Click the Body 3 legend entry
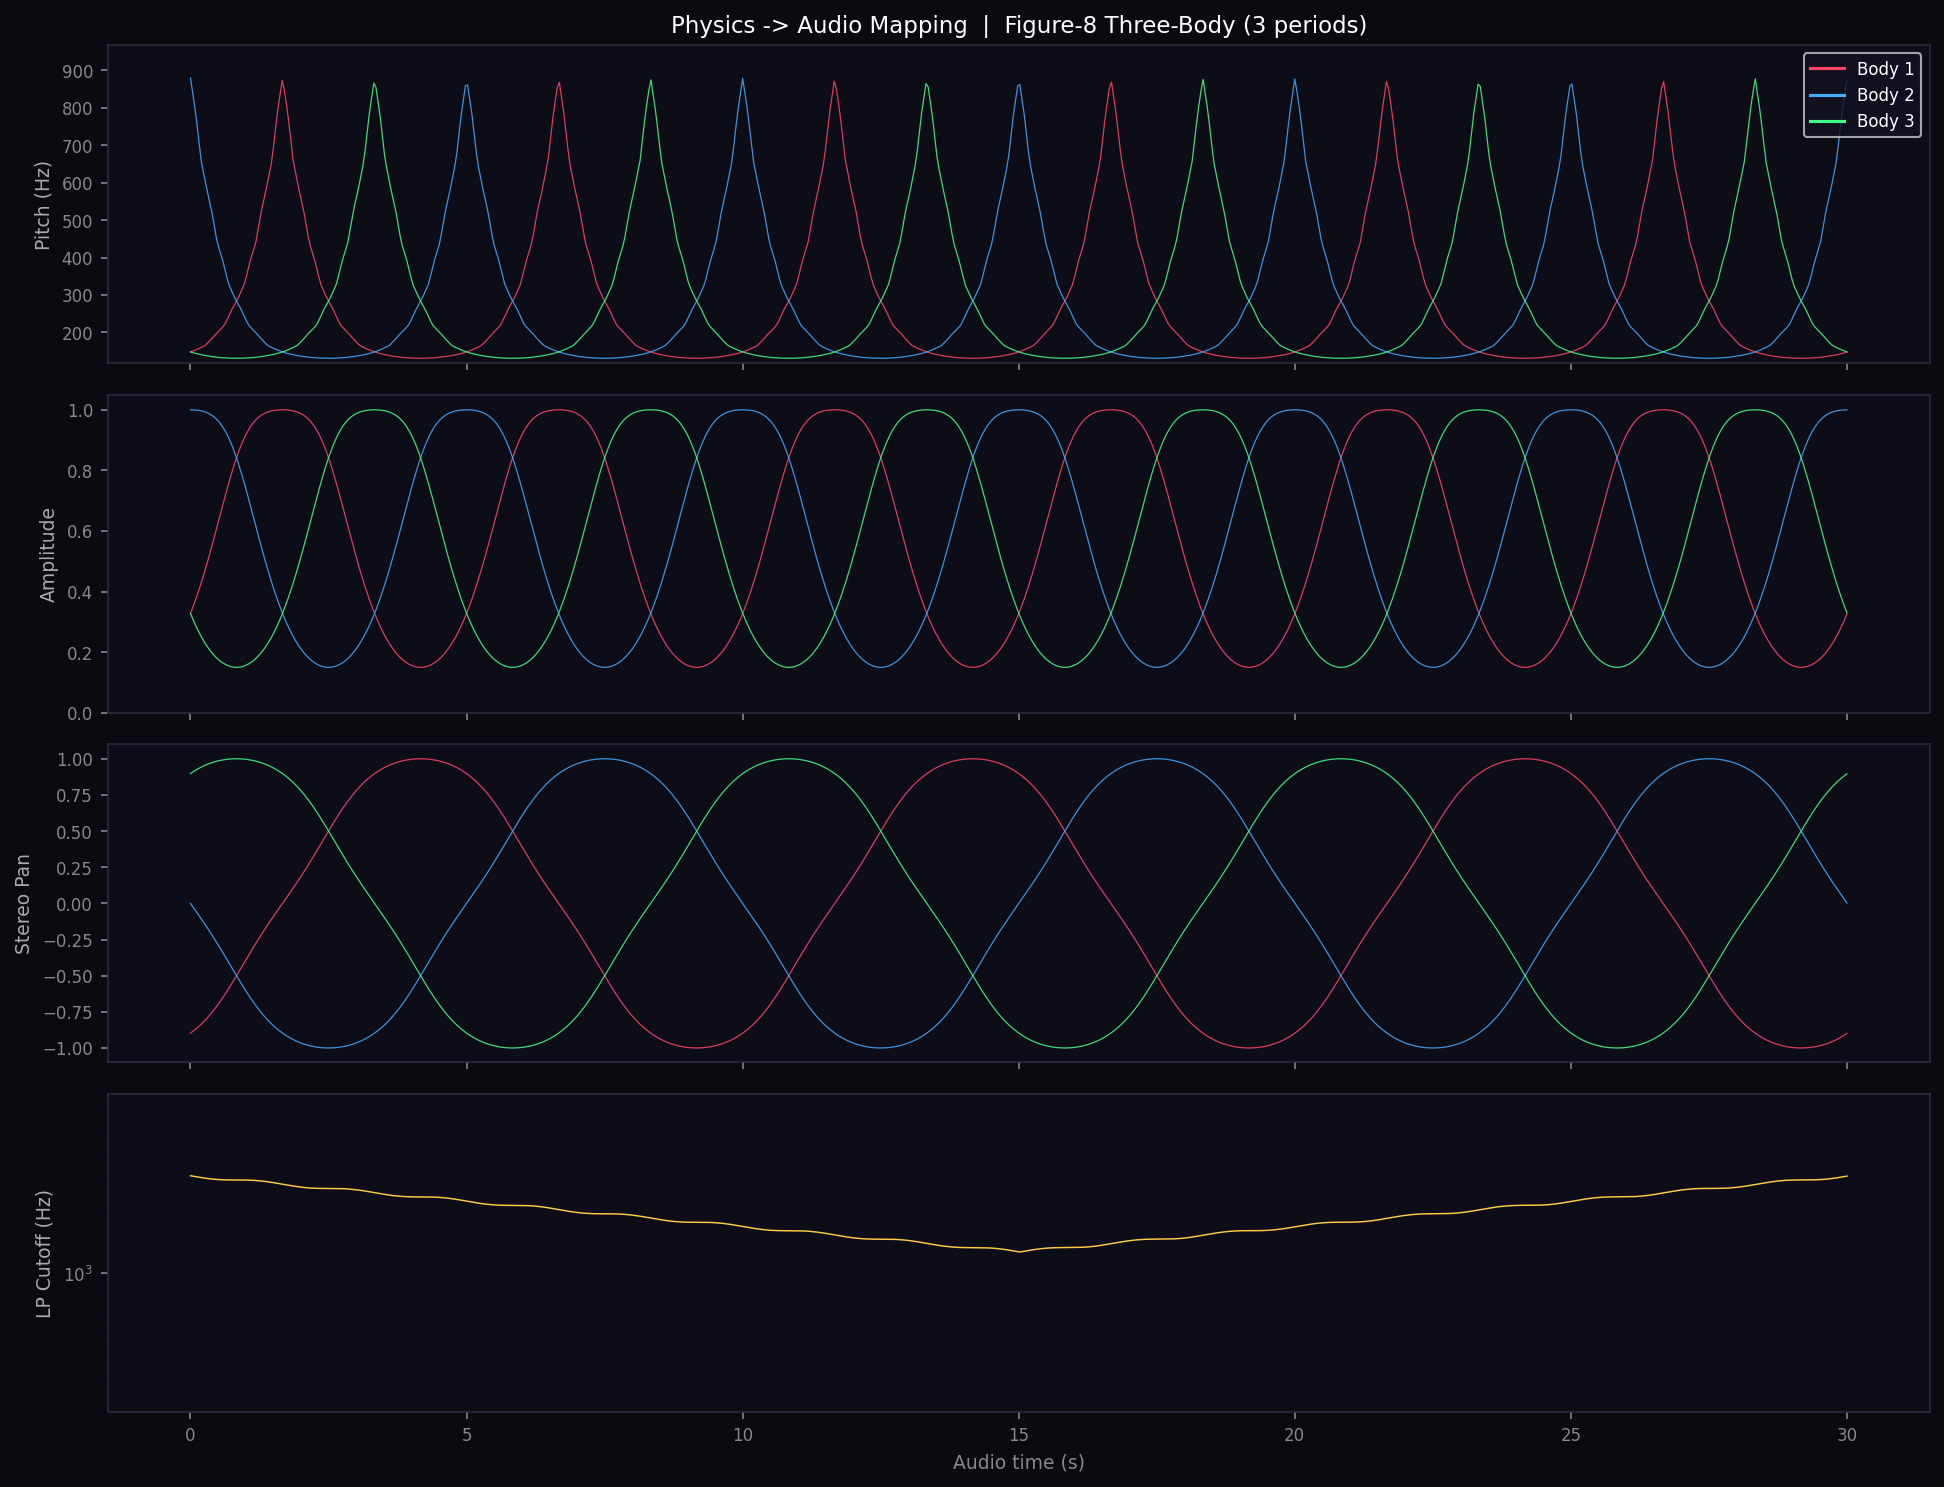The image size is (1944, 1487). [x=1862, y=121]
